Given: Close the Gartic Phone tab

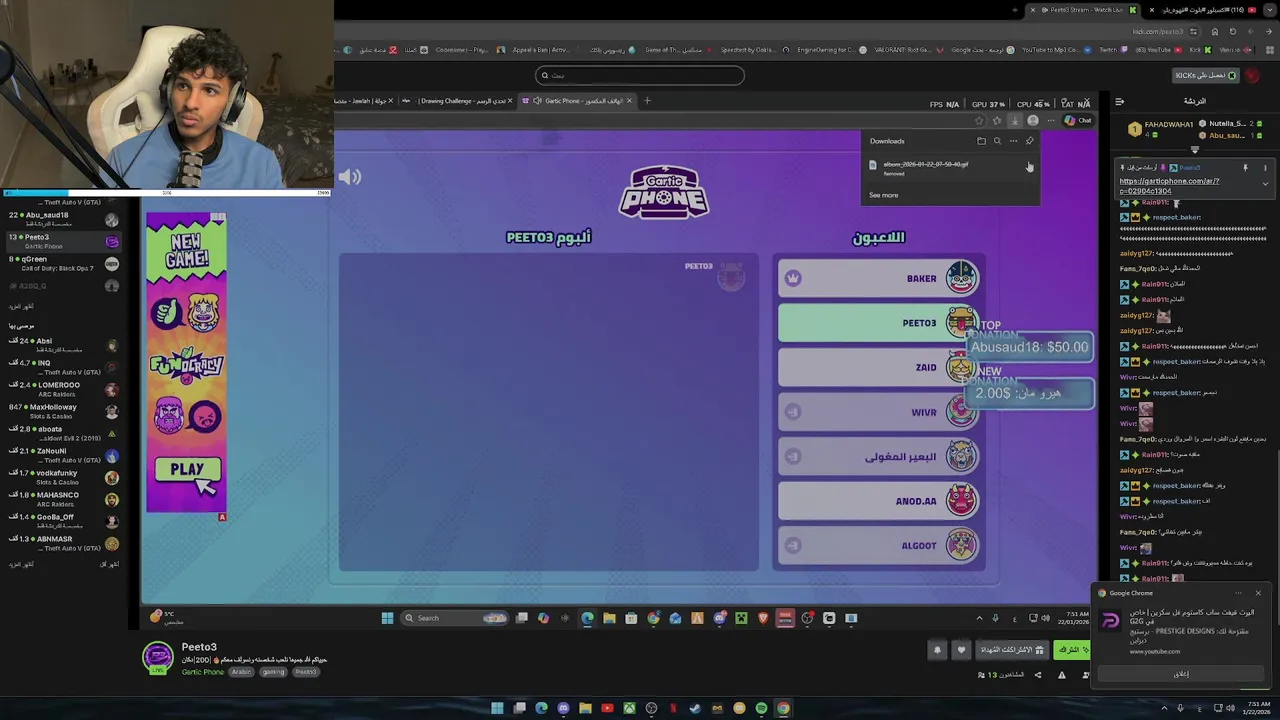Looking at the screenshot, I should click(x=629, y=101).
